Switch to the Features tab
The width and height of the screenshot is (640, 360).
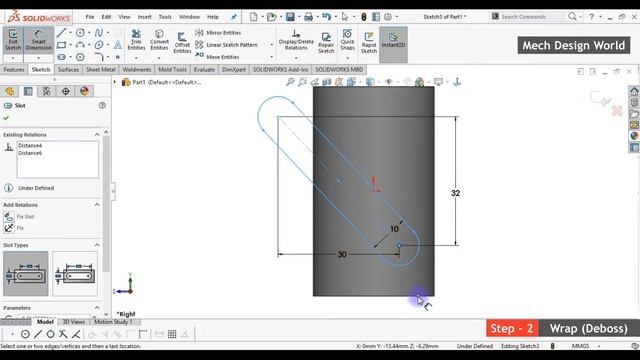point(14,69)
